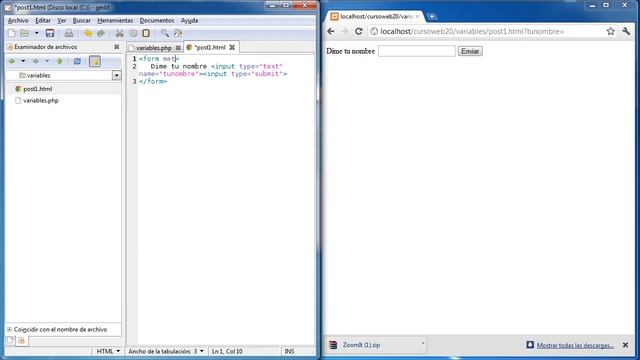Create a new document in gedit toolbar

11,33
